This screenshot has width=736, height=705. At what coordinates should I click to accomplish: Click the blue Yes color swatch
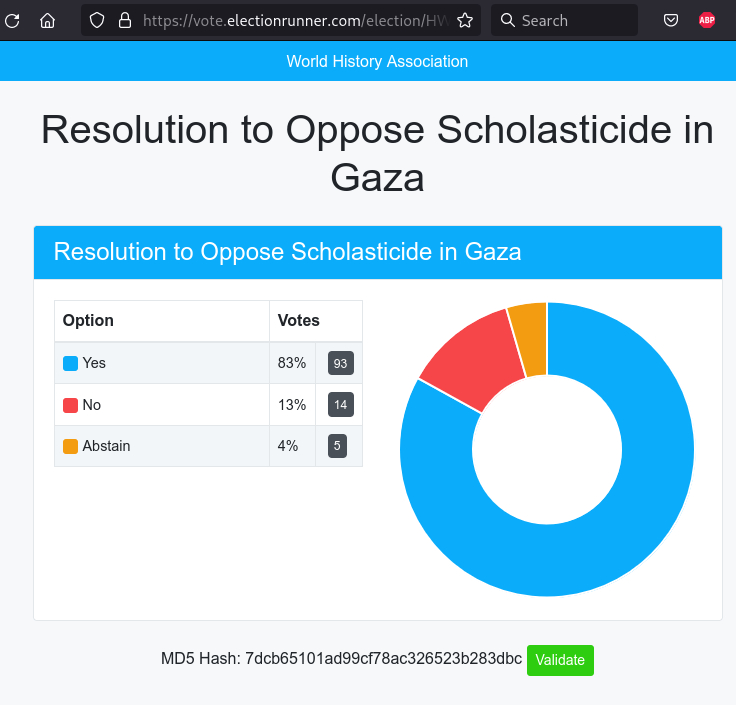pyautogui.click(x=70, y=363)
